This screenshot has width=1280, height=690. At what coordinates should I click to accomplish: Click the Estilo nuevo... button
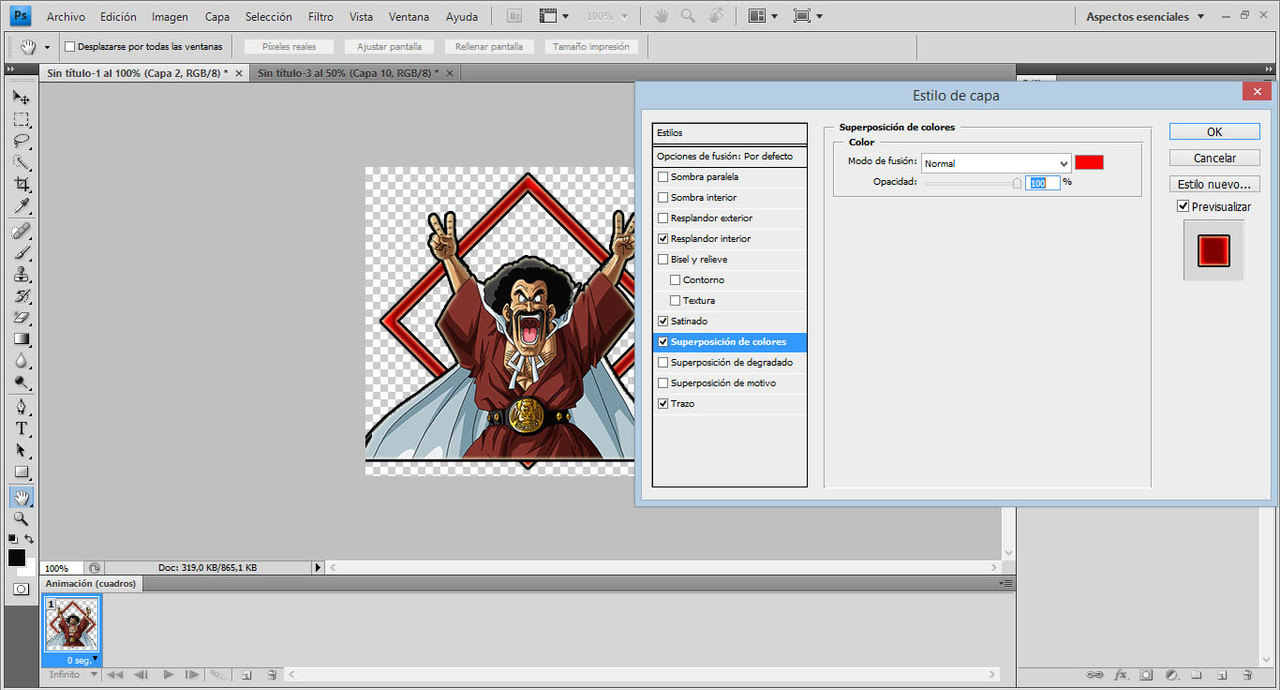(1214, 184)
